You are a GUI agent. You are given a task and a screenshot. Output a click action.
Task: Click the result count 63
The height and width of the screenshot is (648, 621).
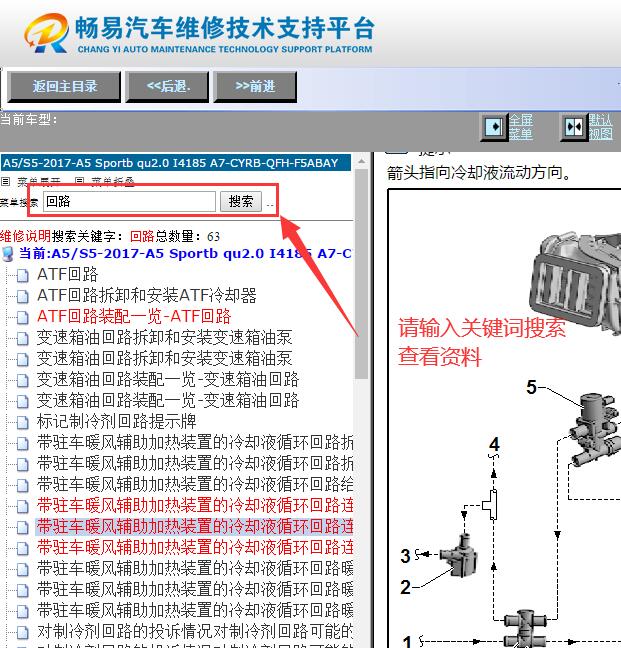pyautogui.click(x=213, y=237)
